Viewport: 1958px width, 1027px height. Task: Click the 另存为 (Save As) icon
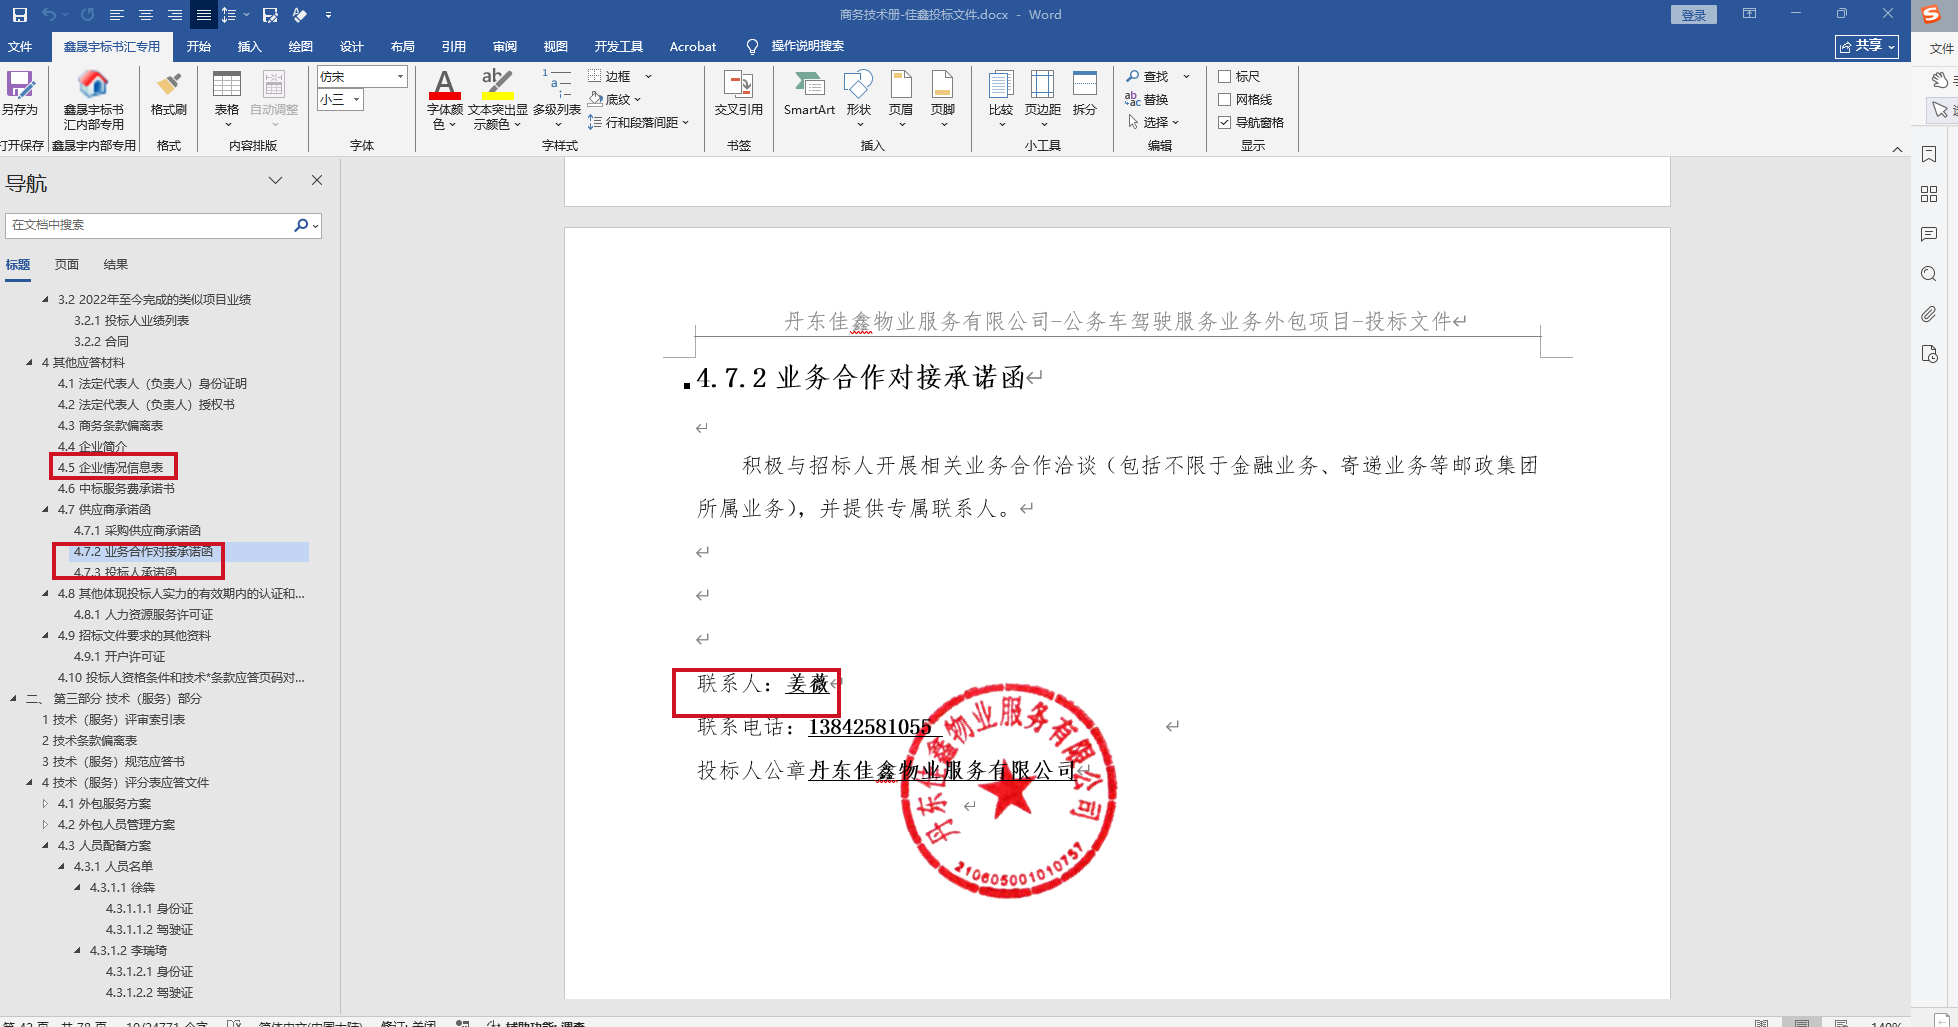(x=20, y=93)
